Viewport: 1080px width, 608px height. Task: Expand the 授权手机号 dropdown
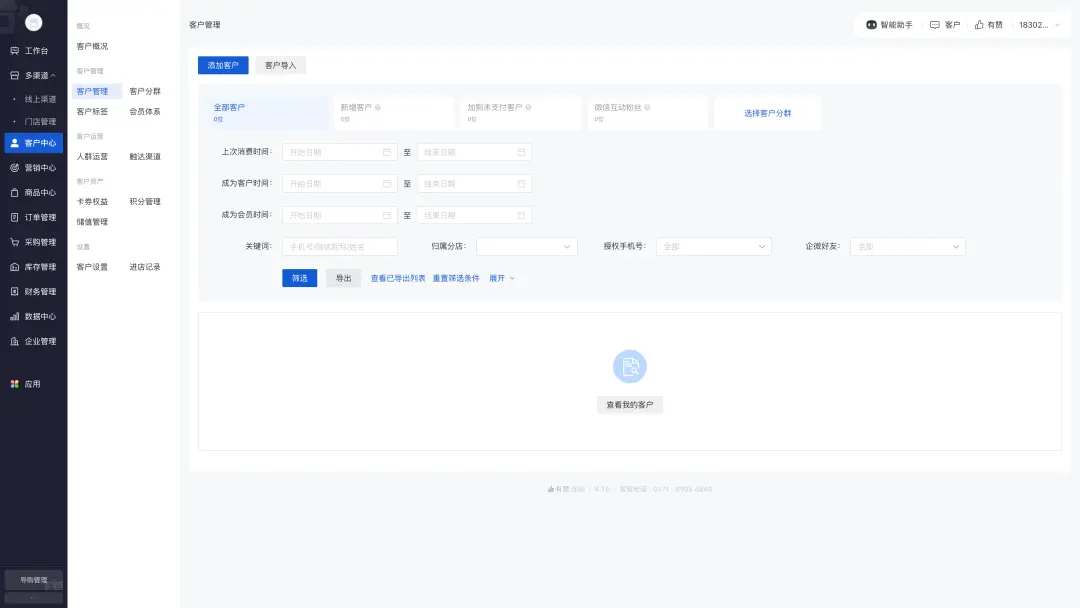pos(713,246)
